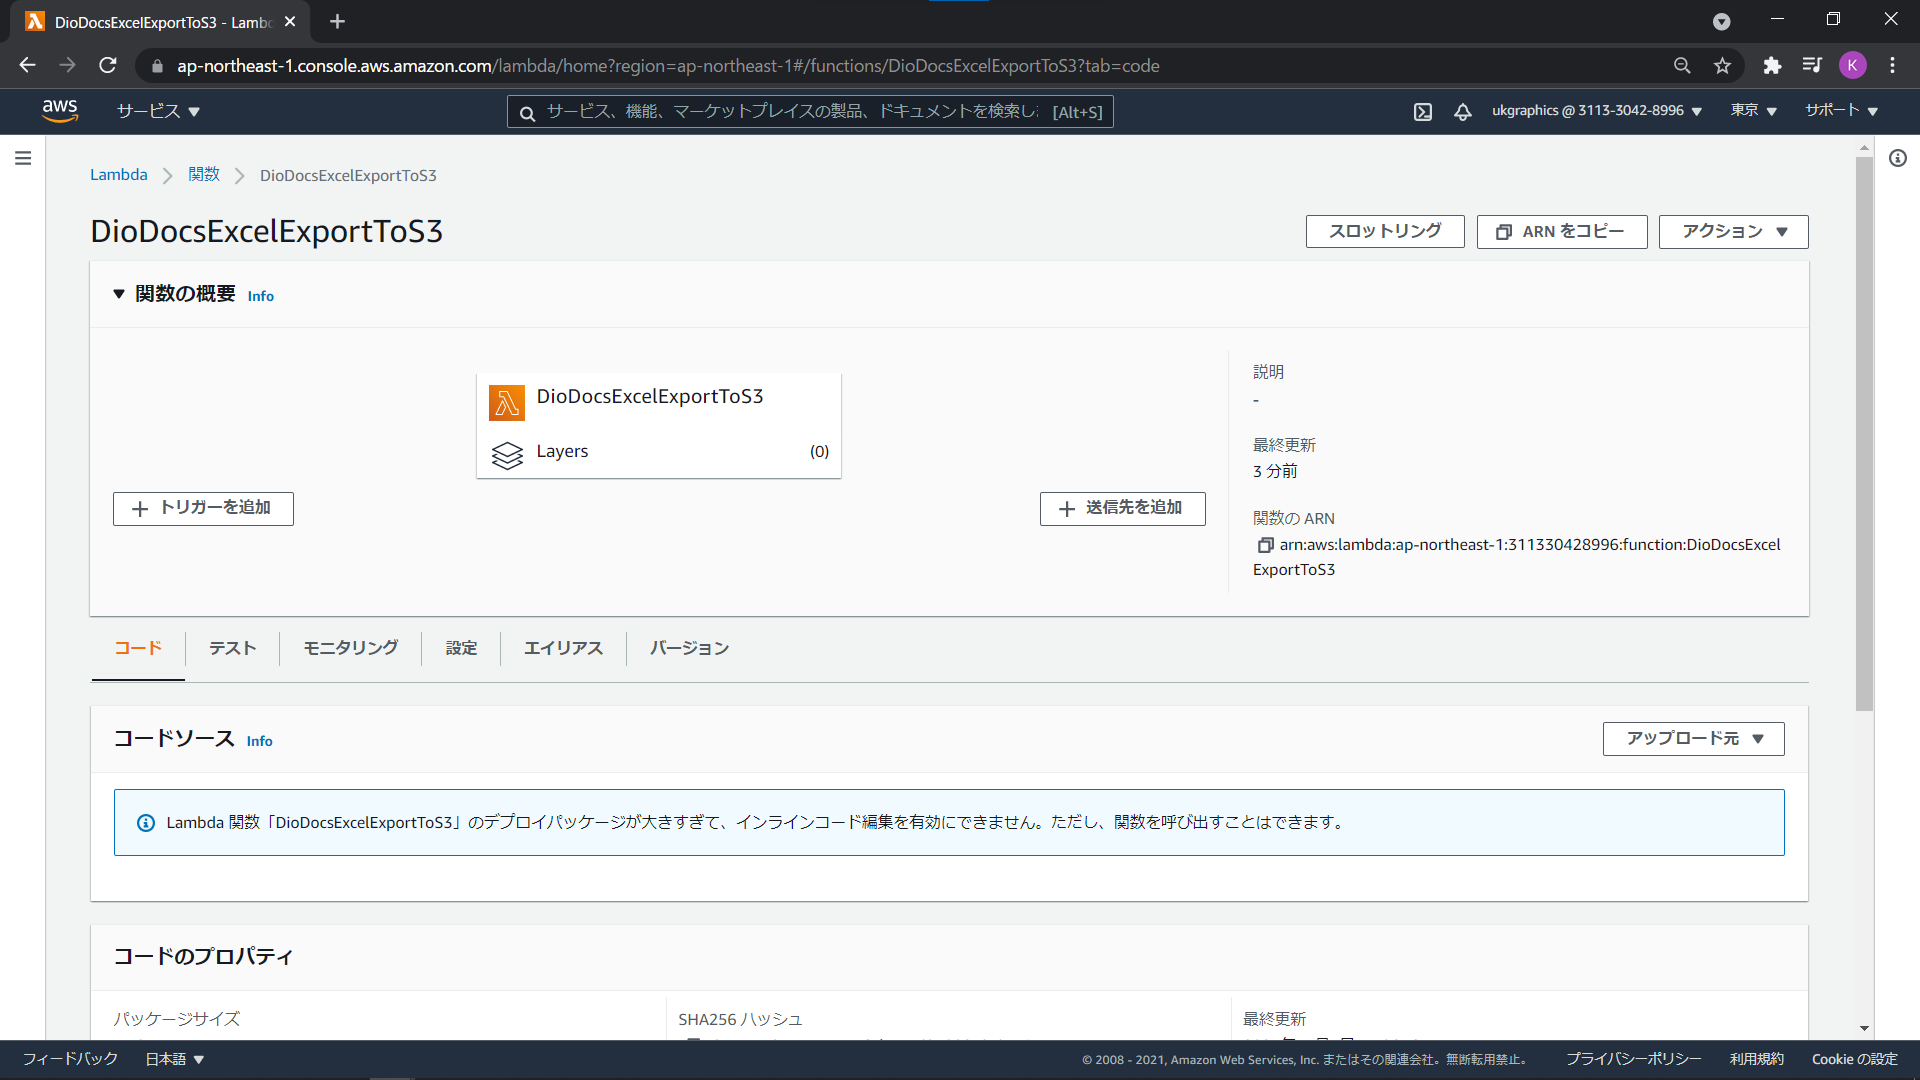
Task: Open the アップロード元 upload dropdown
Action: coord(1693,739)
